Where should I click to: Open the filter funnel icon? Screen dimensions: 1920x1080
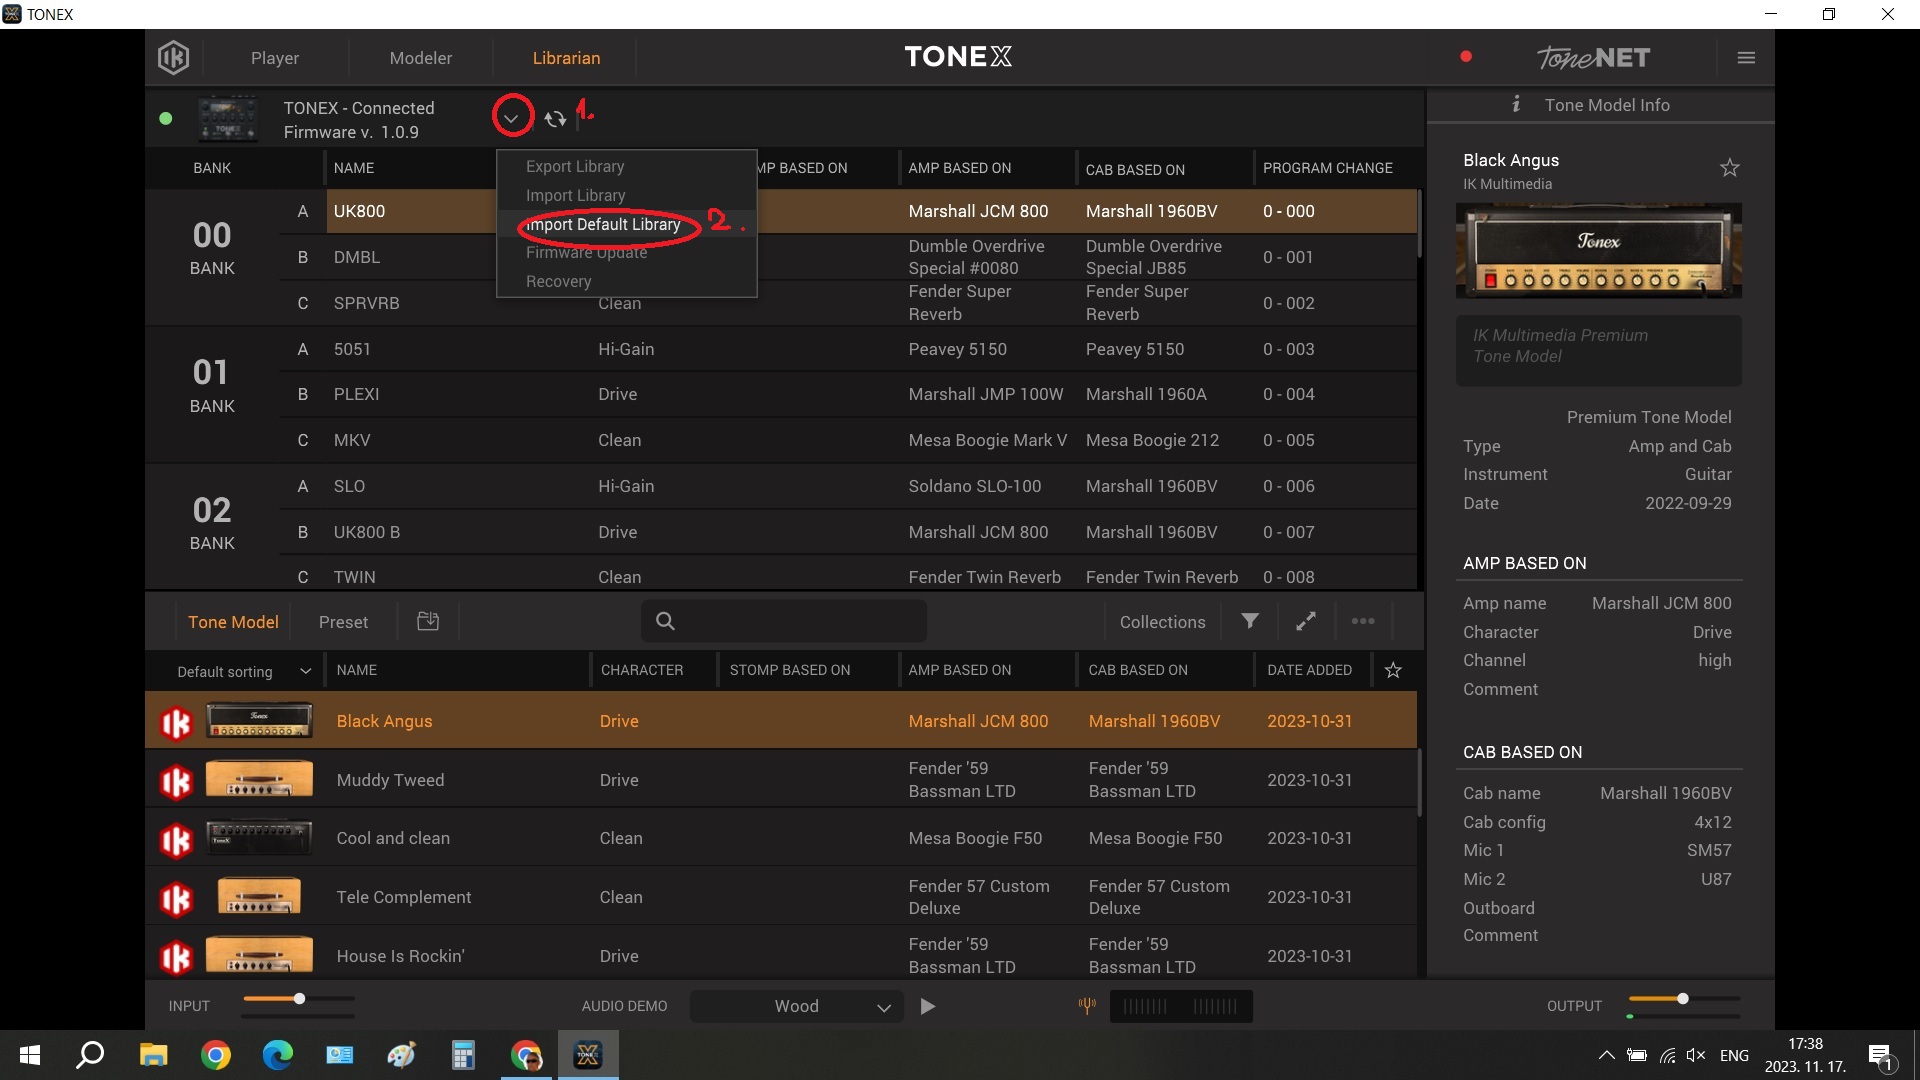pos(1250,621)
